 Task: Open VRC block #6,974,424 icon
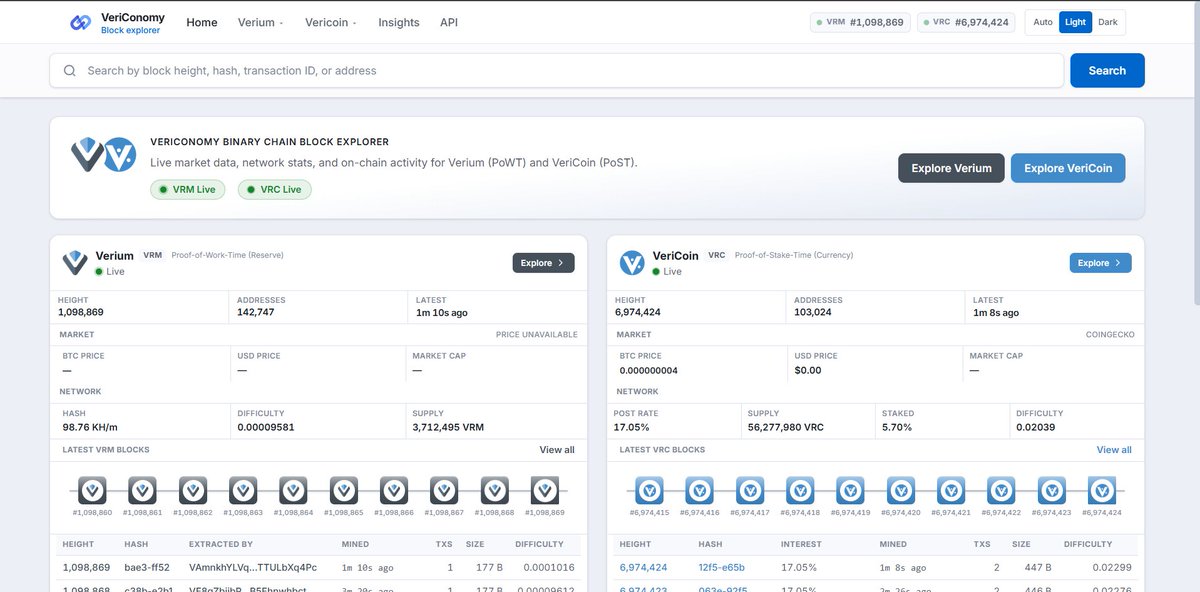(1102, 490)
